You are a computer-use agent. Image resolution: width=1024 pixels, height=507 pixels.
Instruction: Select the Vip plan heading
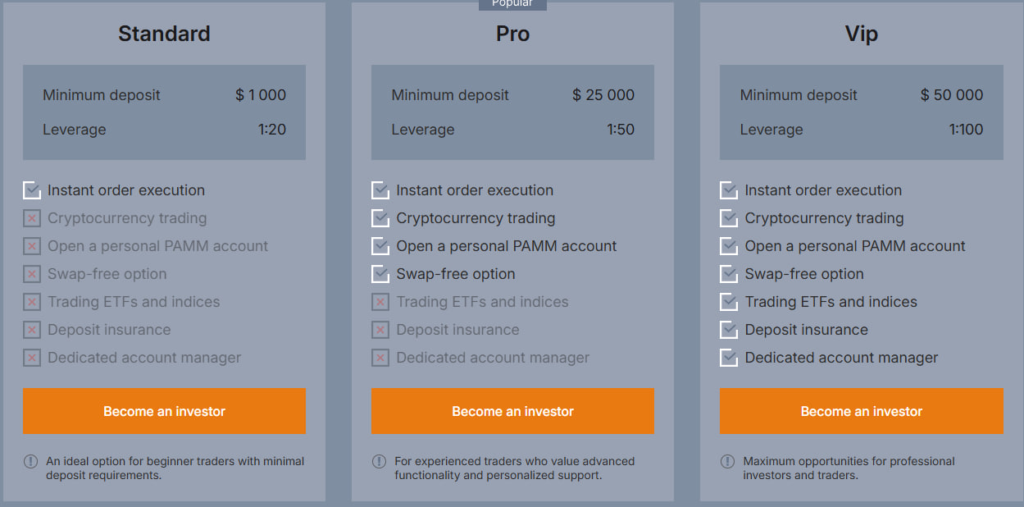861,34
